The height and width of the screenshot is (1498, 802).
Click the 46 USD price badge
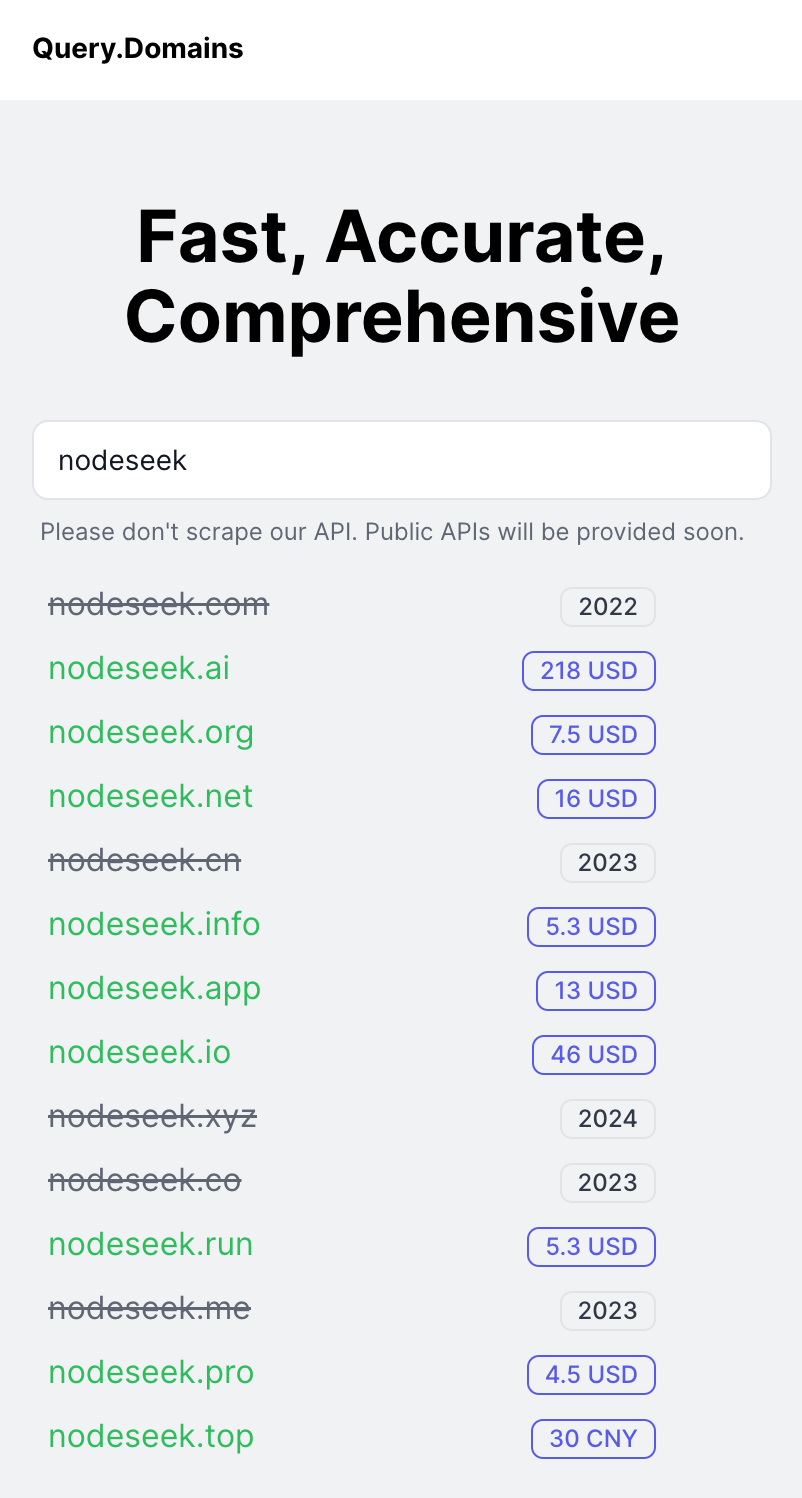click(x=593, y=1055)
